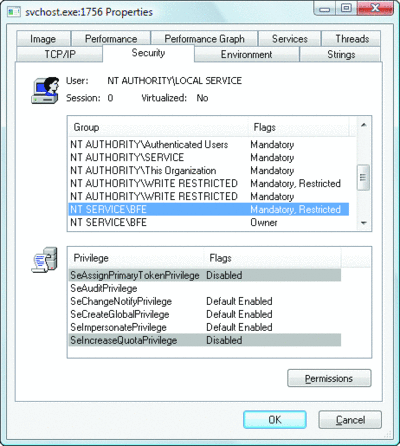The height and width of the screenshot is (446, 400).
Task: Select SeAuditPrivilege row
Action: click(x=205, y=288)
